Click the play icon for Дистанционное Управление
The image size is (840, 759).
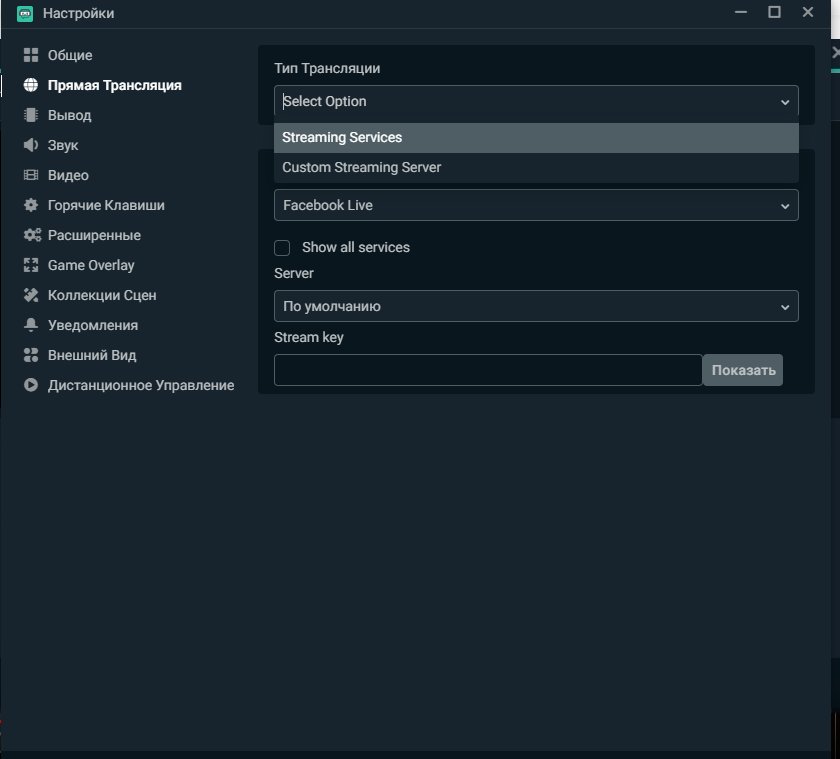click(30, 385)
